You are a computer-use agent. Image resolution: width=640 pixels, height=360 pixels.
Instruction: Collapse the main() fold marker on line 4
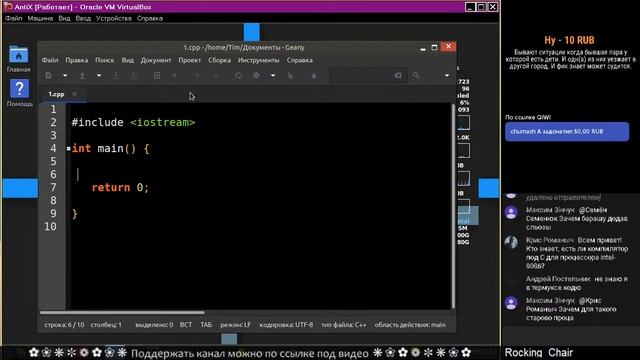tap(69, 149)
